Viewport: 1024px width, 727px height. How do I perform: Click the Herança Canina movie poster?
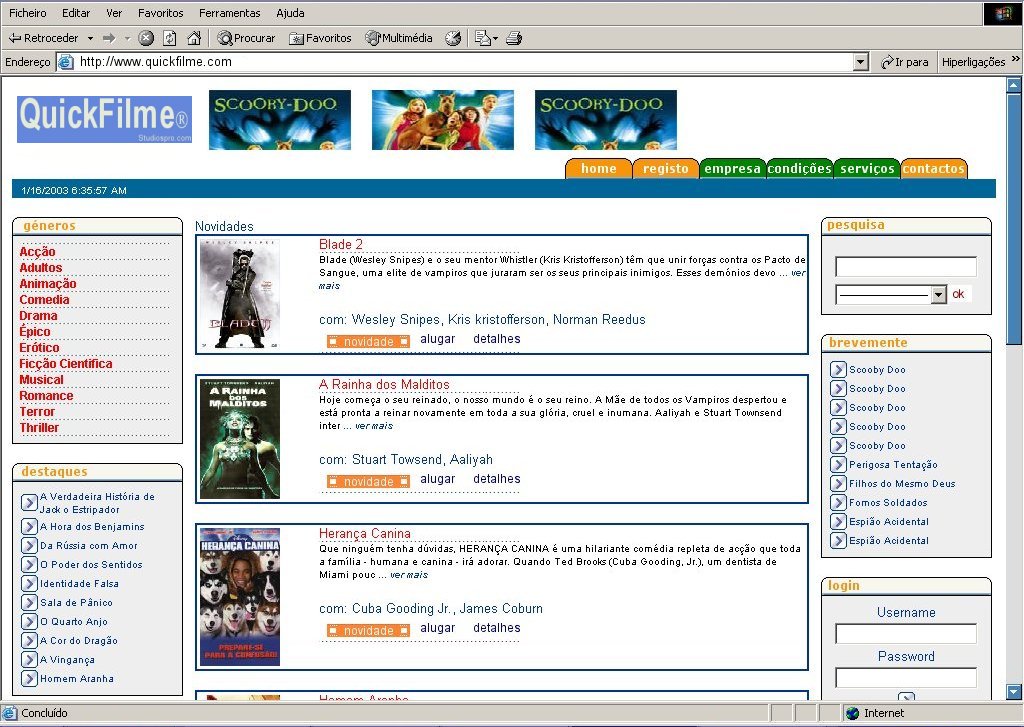[240, 596]
